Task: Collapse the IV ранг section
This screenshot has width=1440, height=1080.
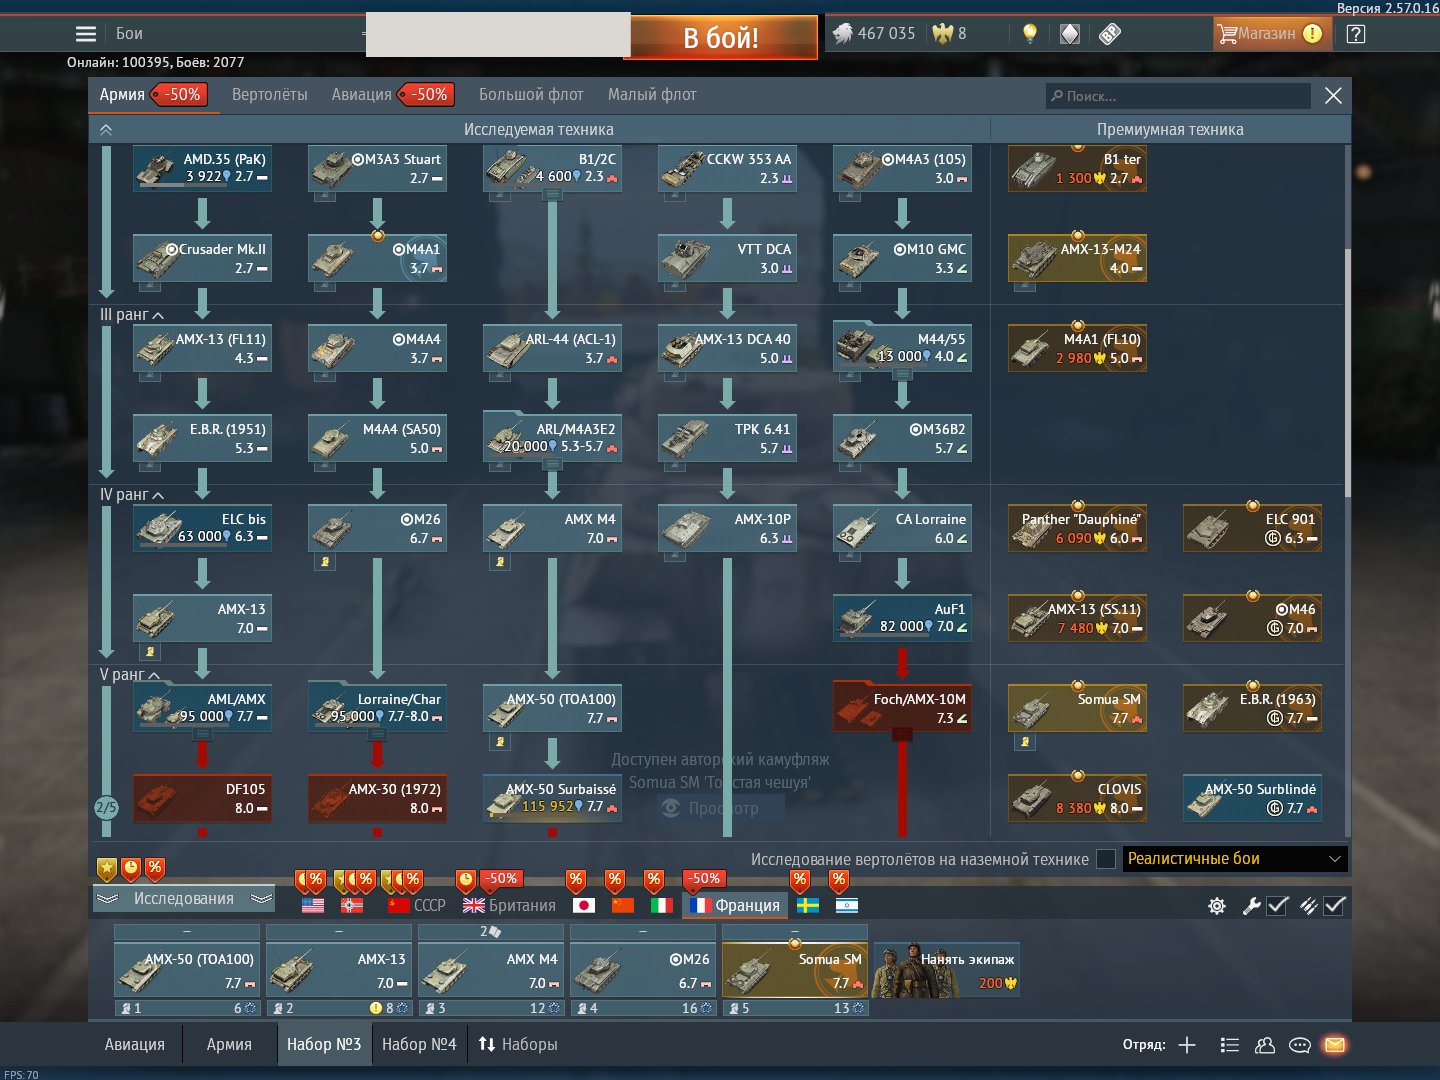Action: click(x=131, y=495)
